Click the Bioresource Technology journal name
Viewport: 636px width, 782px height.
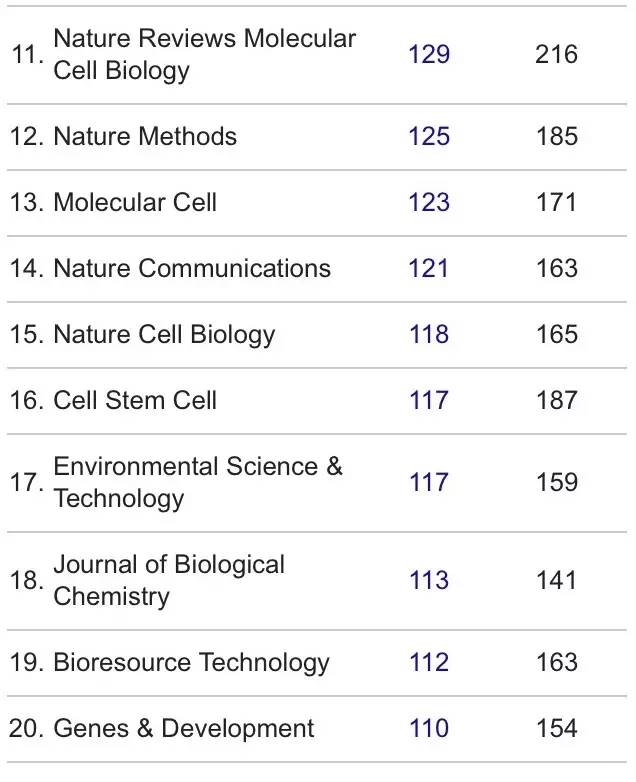point(191,662)
